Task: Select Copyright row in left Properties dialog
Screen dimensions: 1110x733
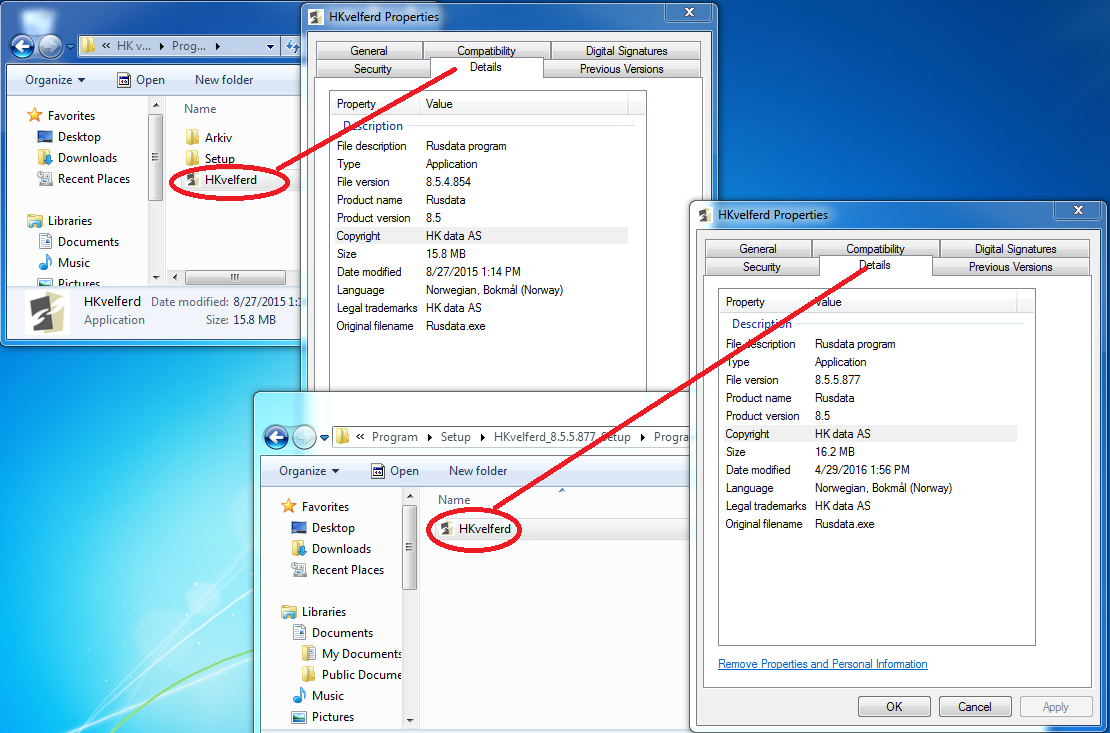Action: 481,236
